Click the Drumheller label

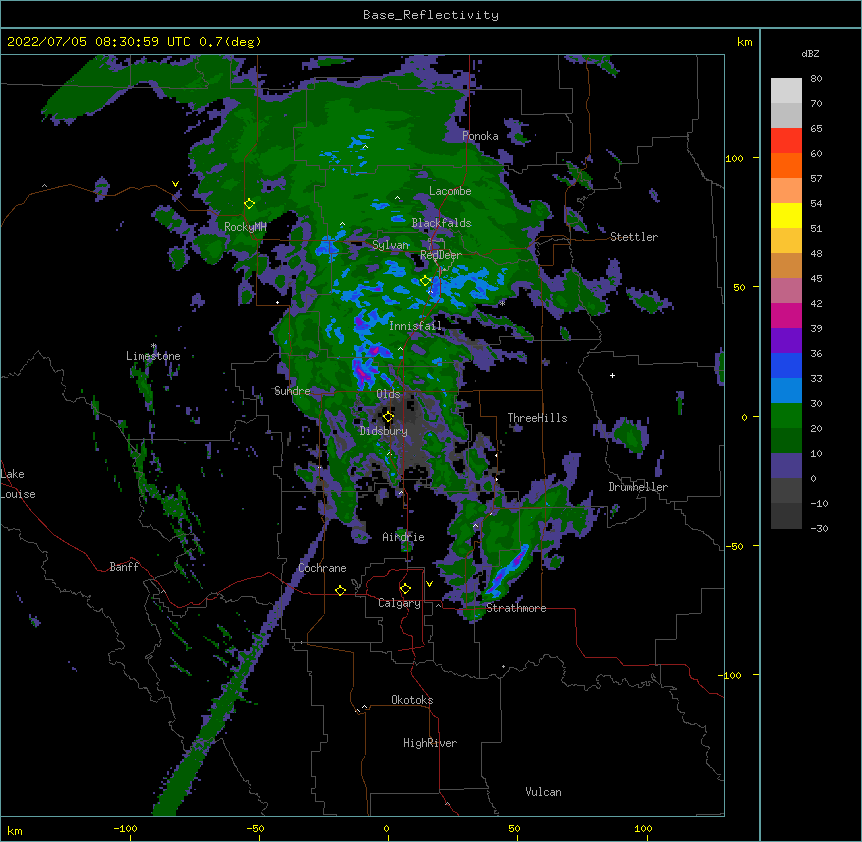pos(638,487)
